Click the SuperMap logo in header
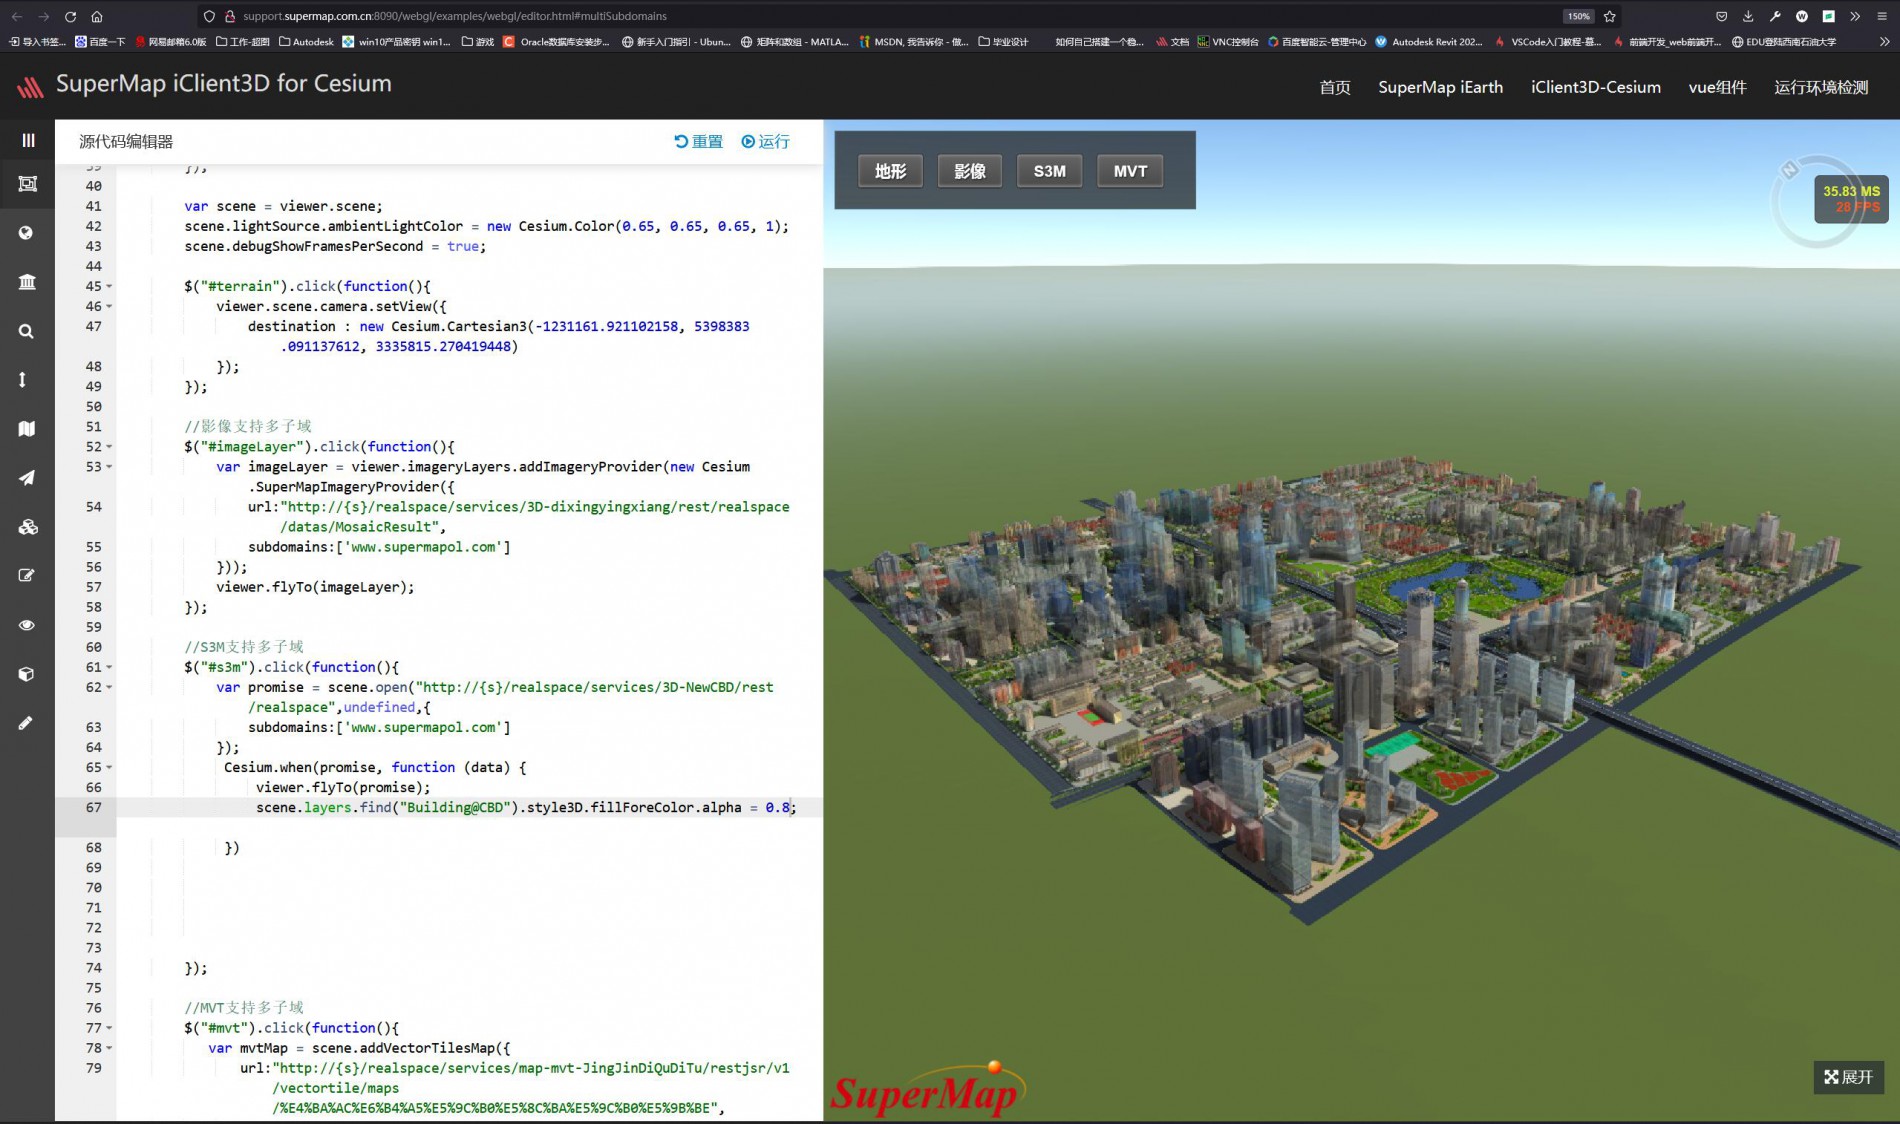 pyautogui.click(x=30, y=87)
